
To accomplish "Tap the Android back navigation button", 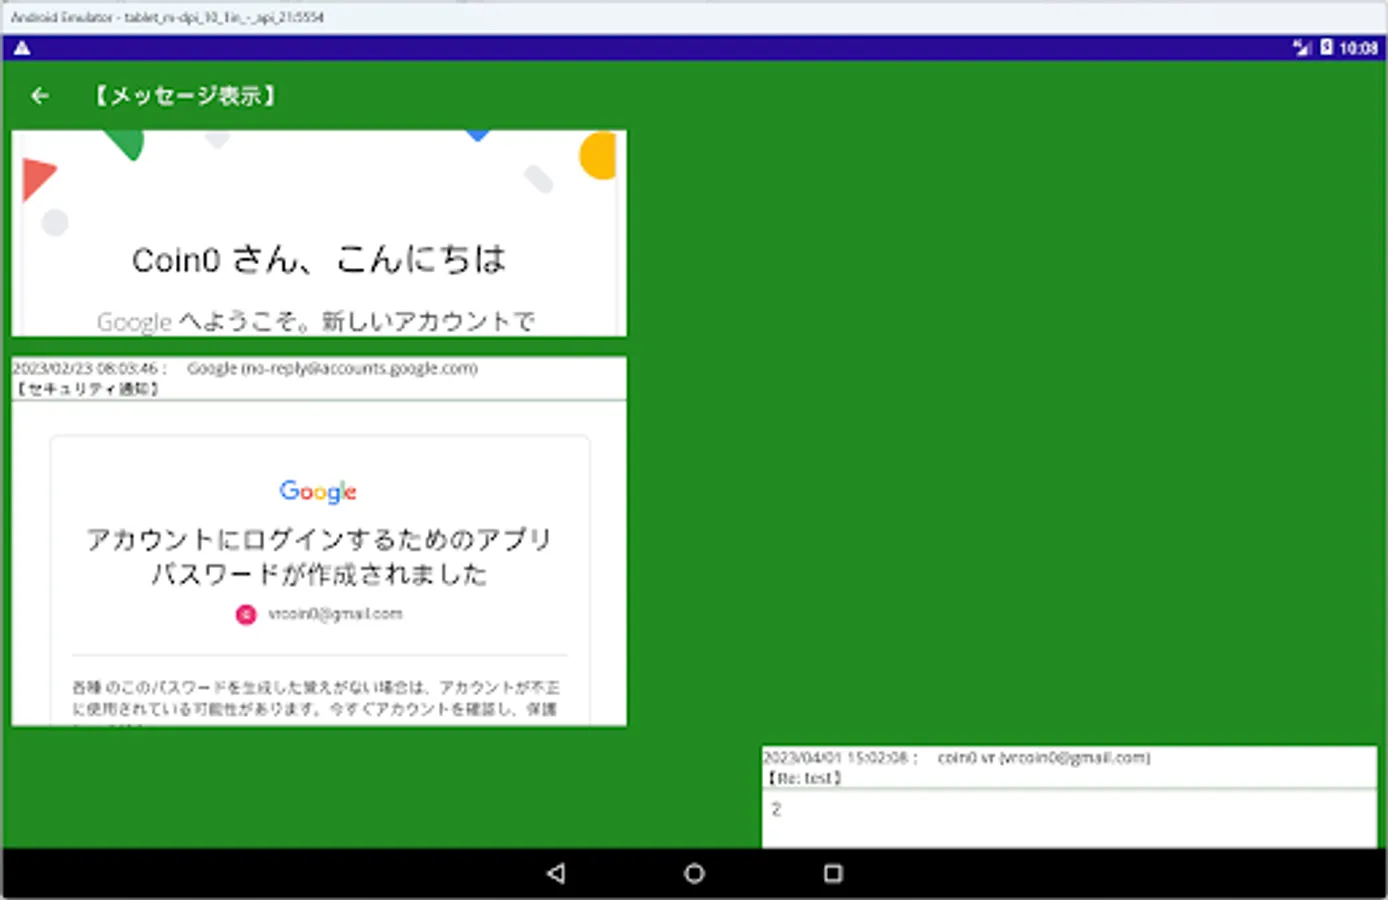I will [556, 873].
